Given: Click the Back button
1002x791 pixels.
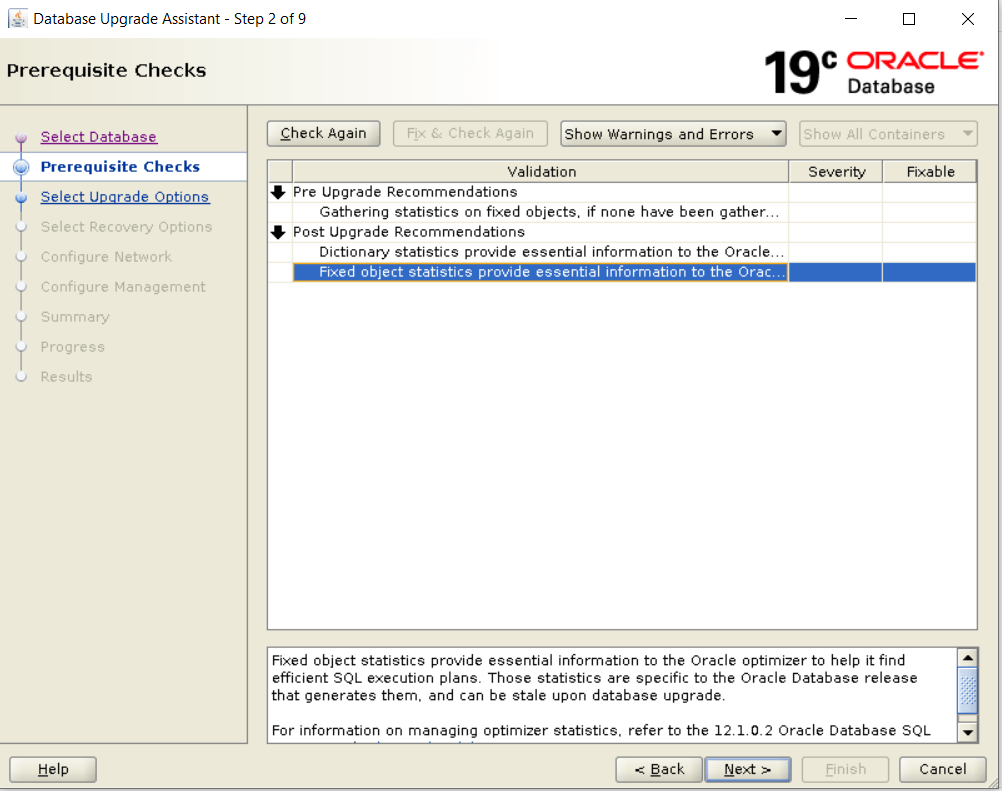Looking at the screenshot, I should click(x=659, y=769).
